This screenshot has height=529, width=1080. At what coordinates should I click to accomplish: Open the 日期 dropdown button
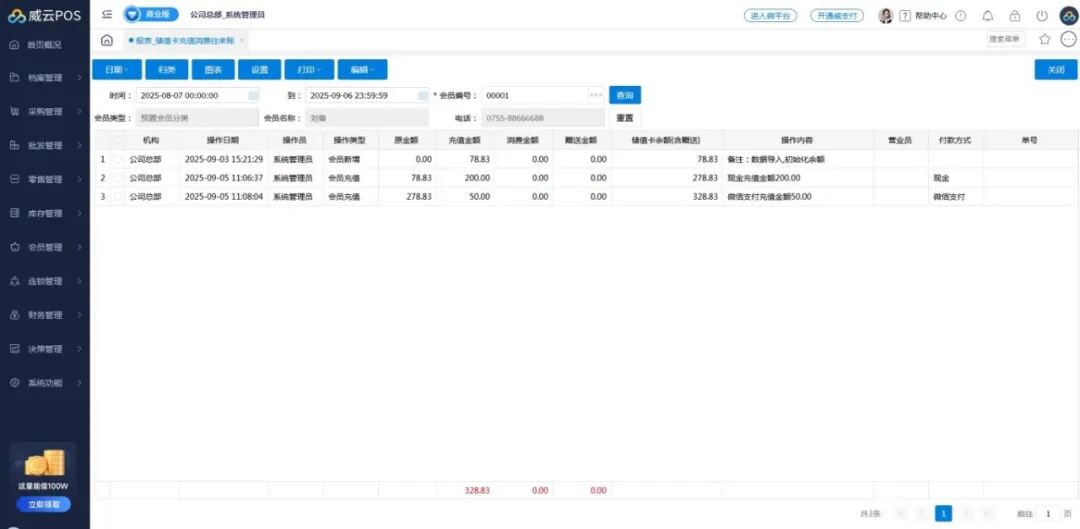(117, 70)
